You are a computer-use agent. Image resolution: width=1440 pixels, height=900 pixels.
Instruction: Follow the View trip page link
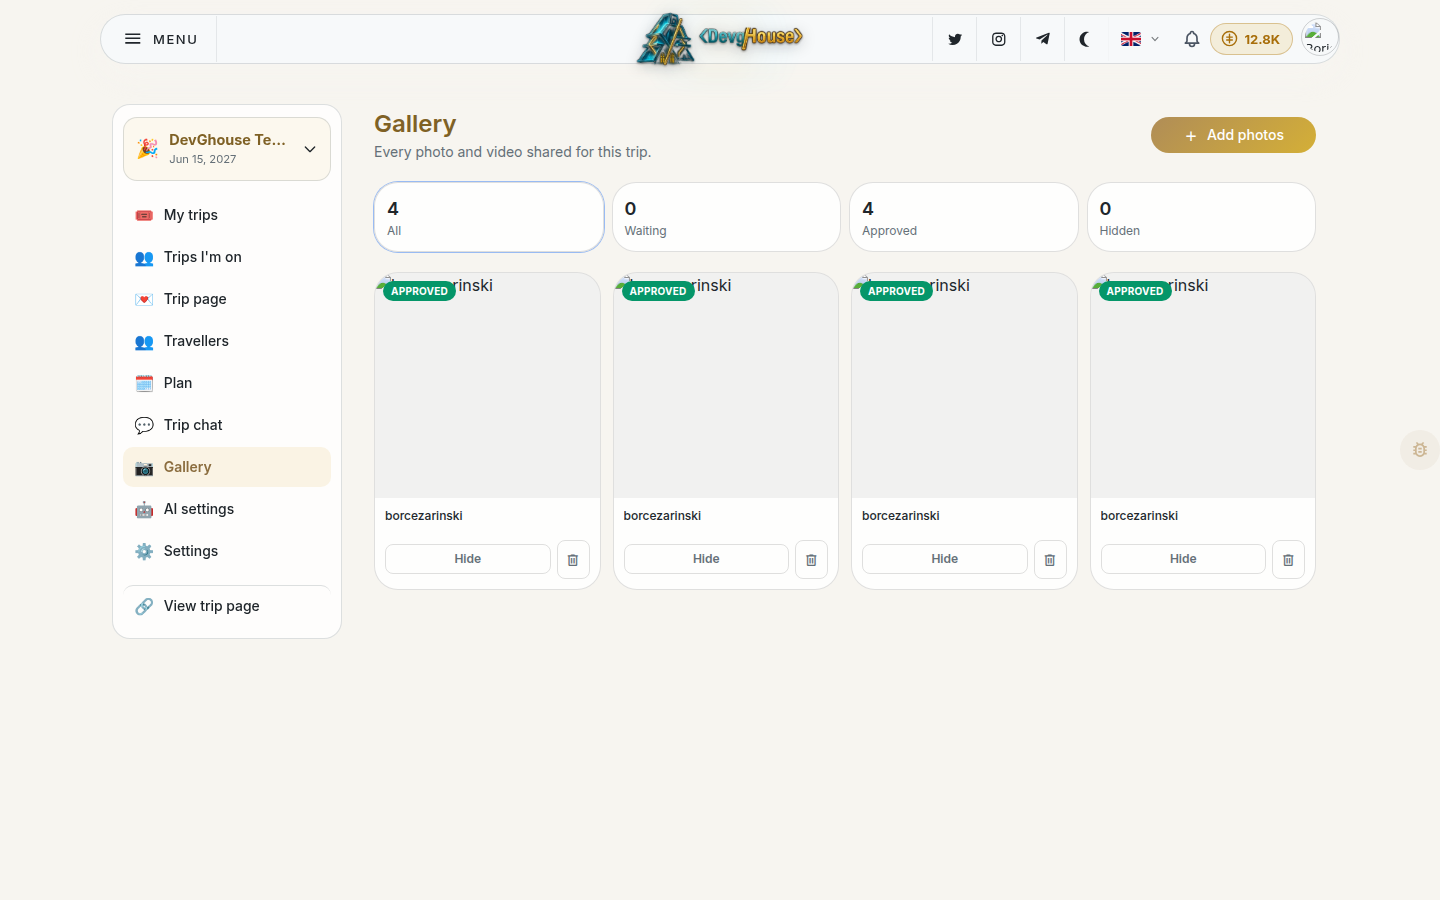[227, 606]
